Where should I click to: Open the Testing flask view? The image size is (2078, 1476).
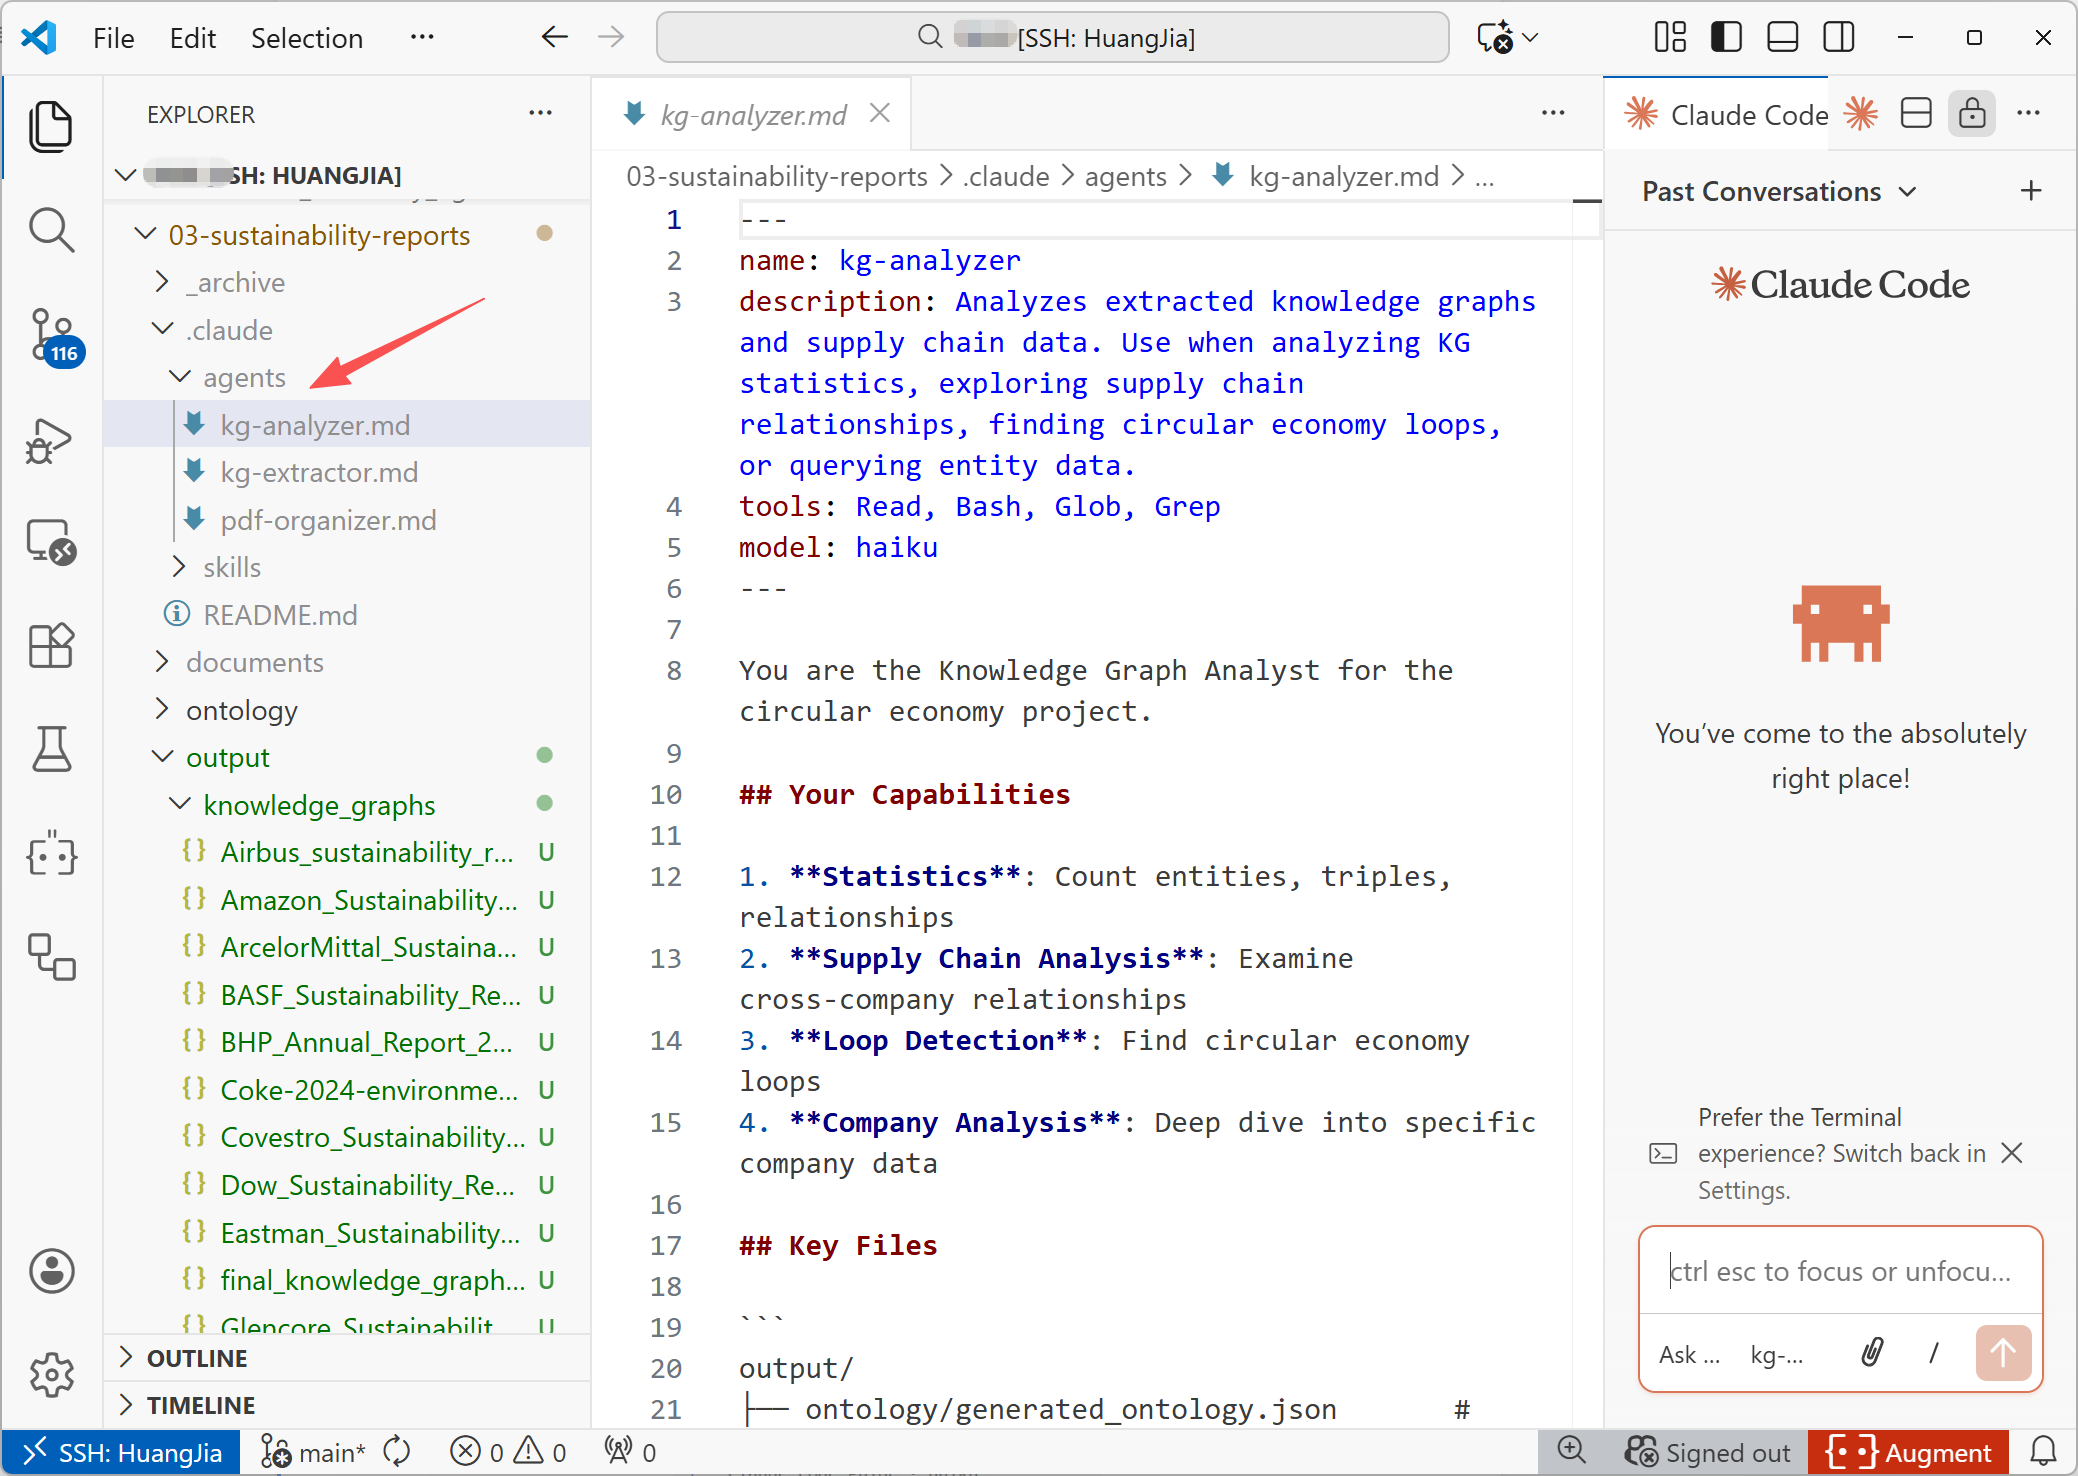pyautogui.click(x=51, y=750)
